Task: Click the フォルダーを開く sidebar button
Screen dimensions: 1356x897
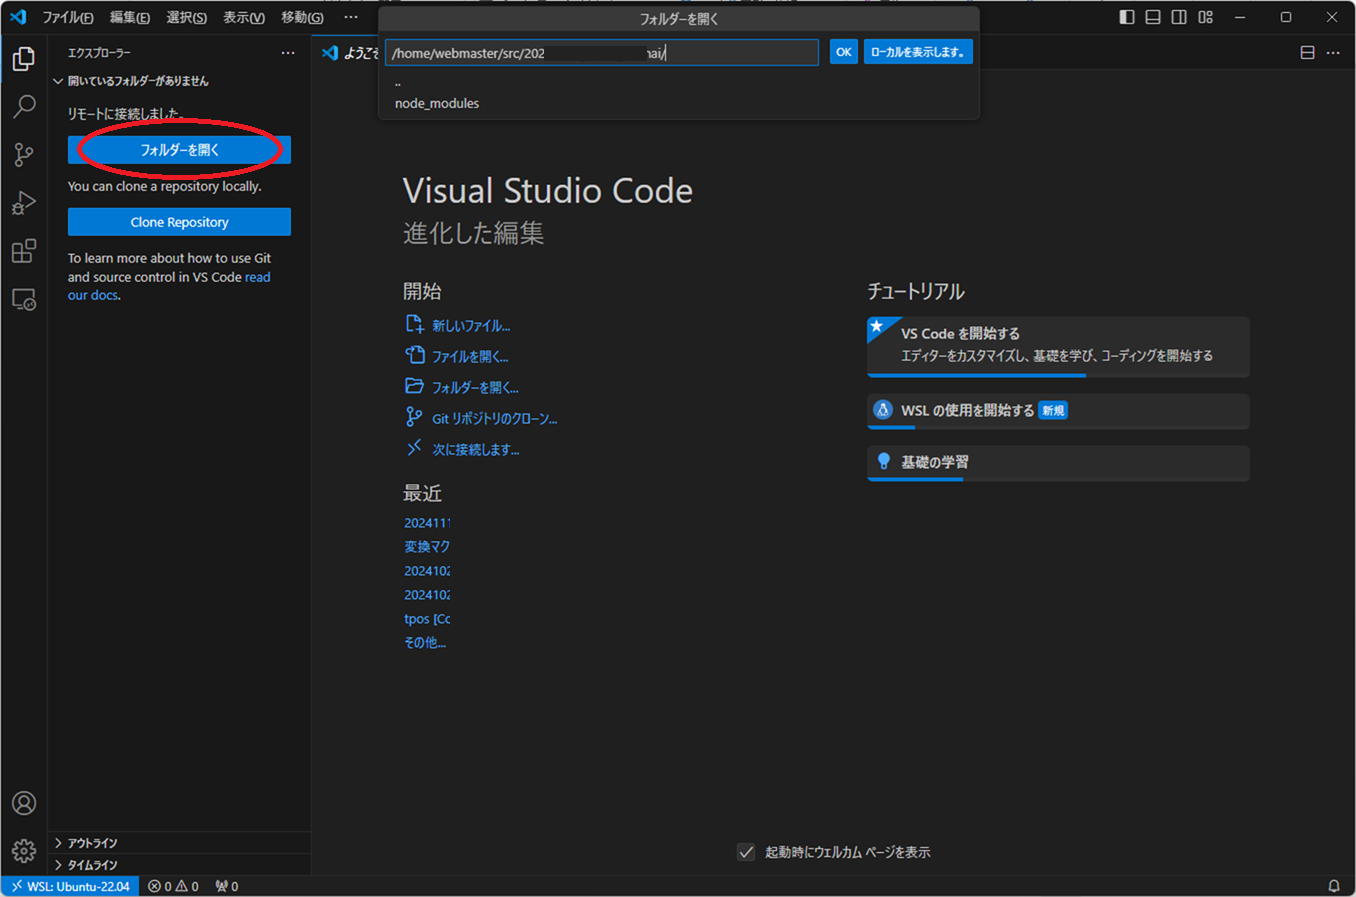Action: pos(179,150)
